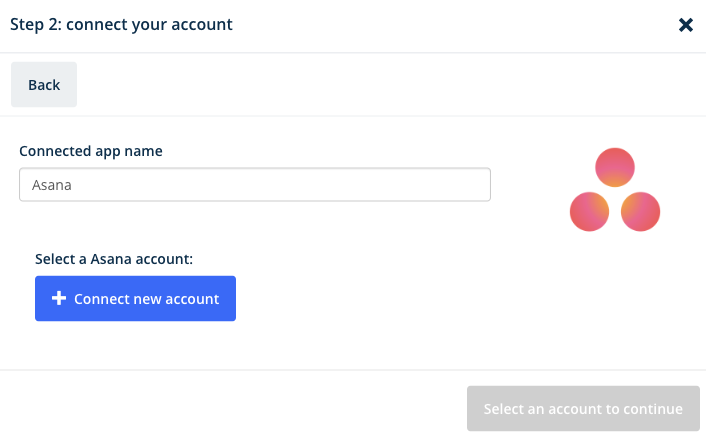Click the plus icon on Connect button
Image resolution: width=706 pixels, height=441 pixels.
coord(59,298)
